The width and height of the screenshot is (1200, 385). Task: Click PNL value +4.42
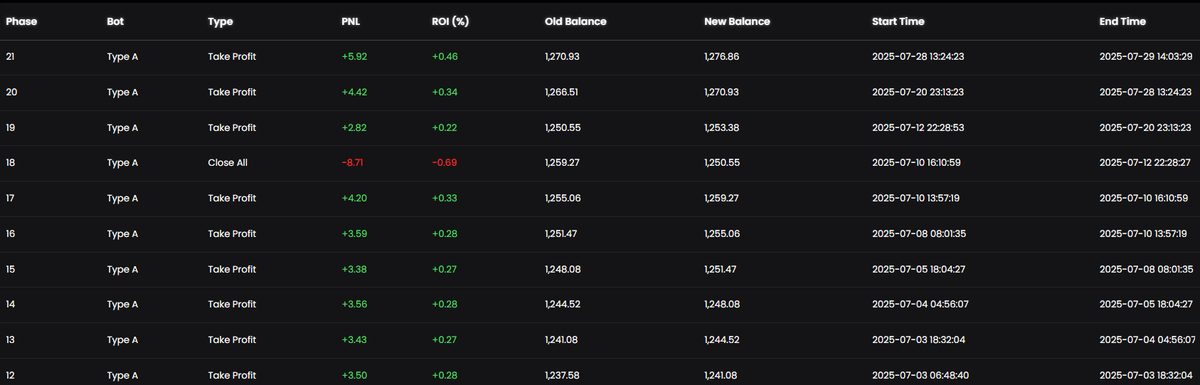coord(354,92)
